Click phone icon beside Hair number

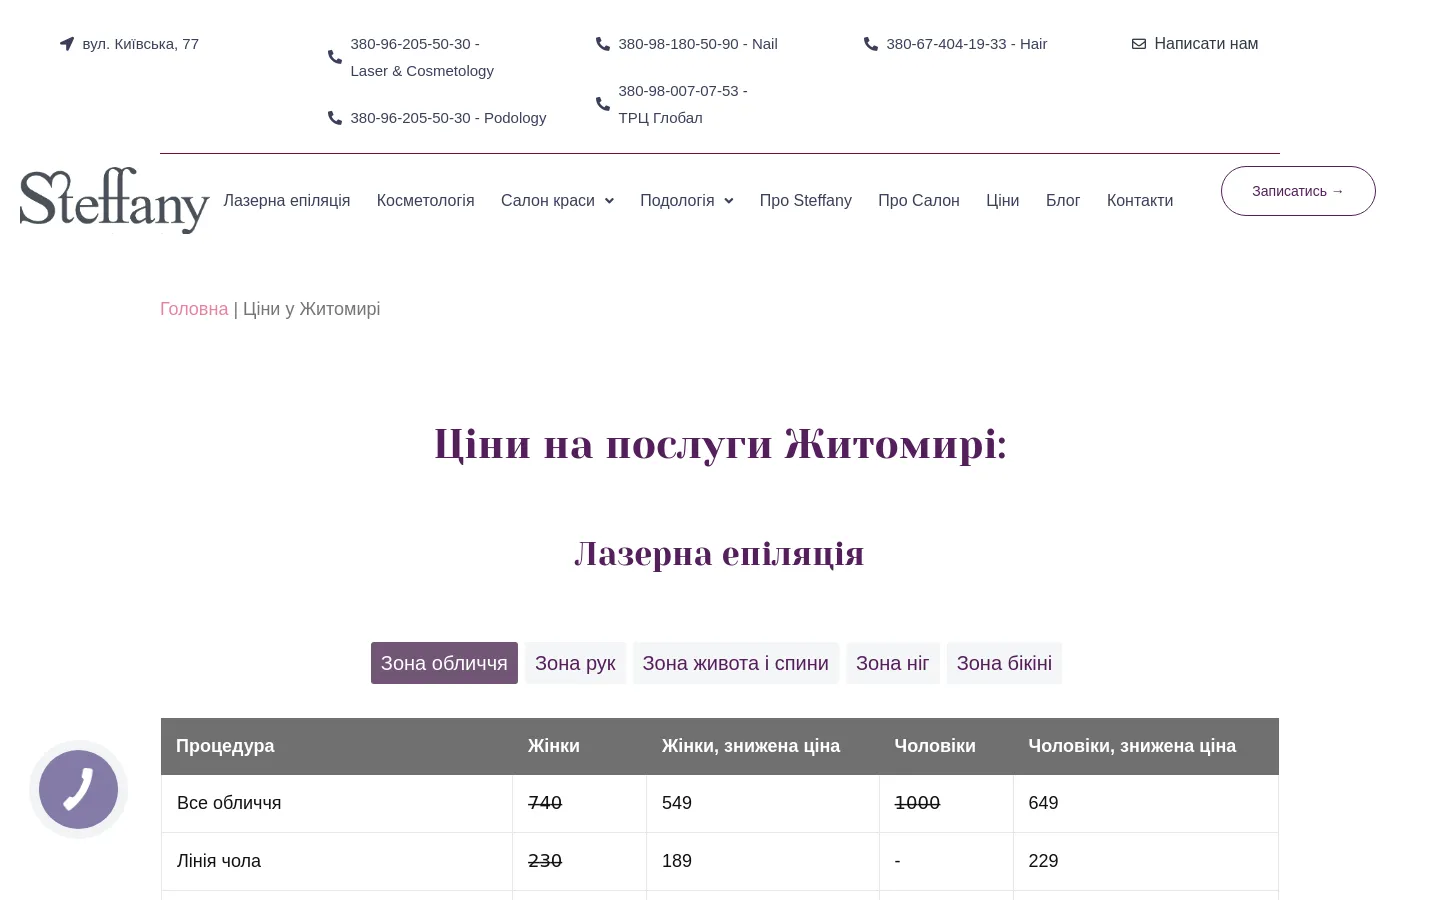pyautogui.click(x=871, y=44)
